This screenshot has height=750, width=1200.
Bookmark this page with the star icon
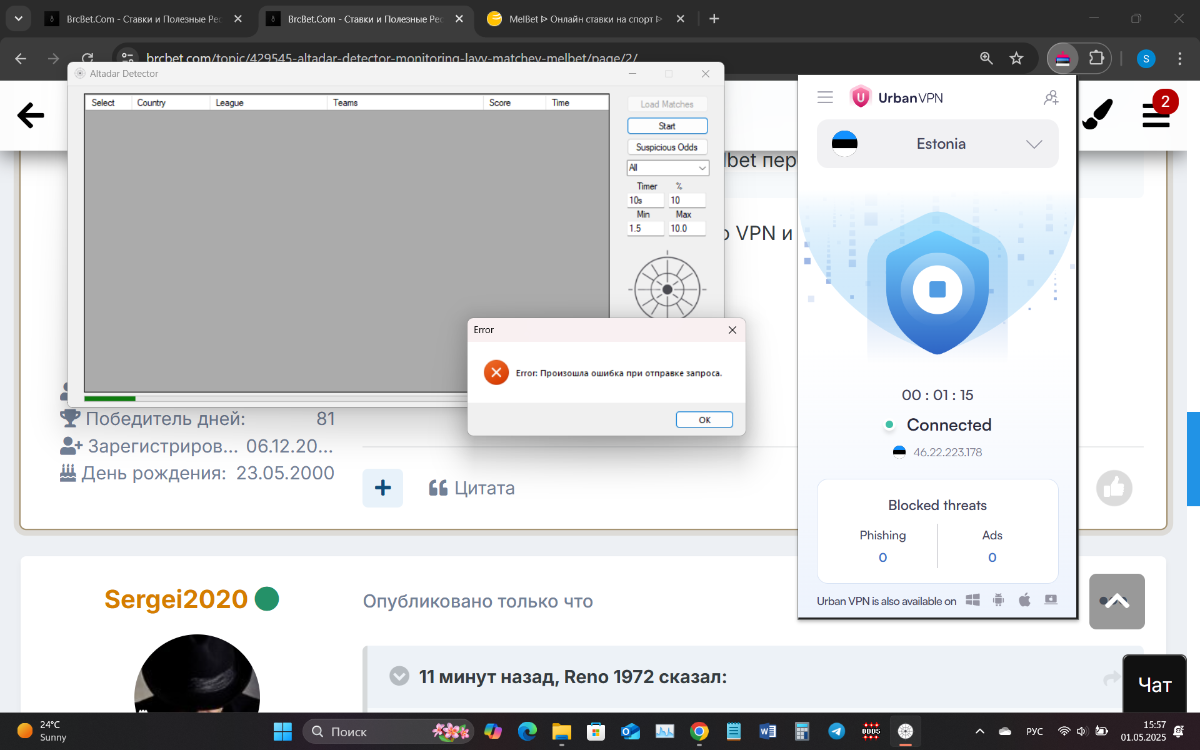point(1017,58)
